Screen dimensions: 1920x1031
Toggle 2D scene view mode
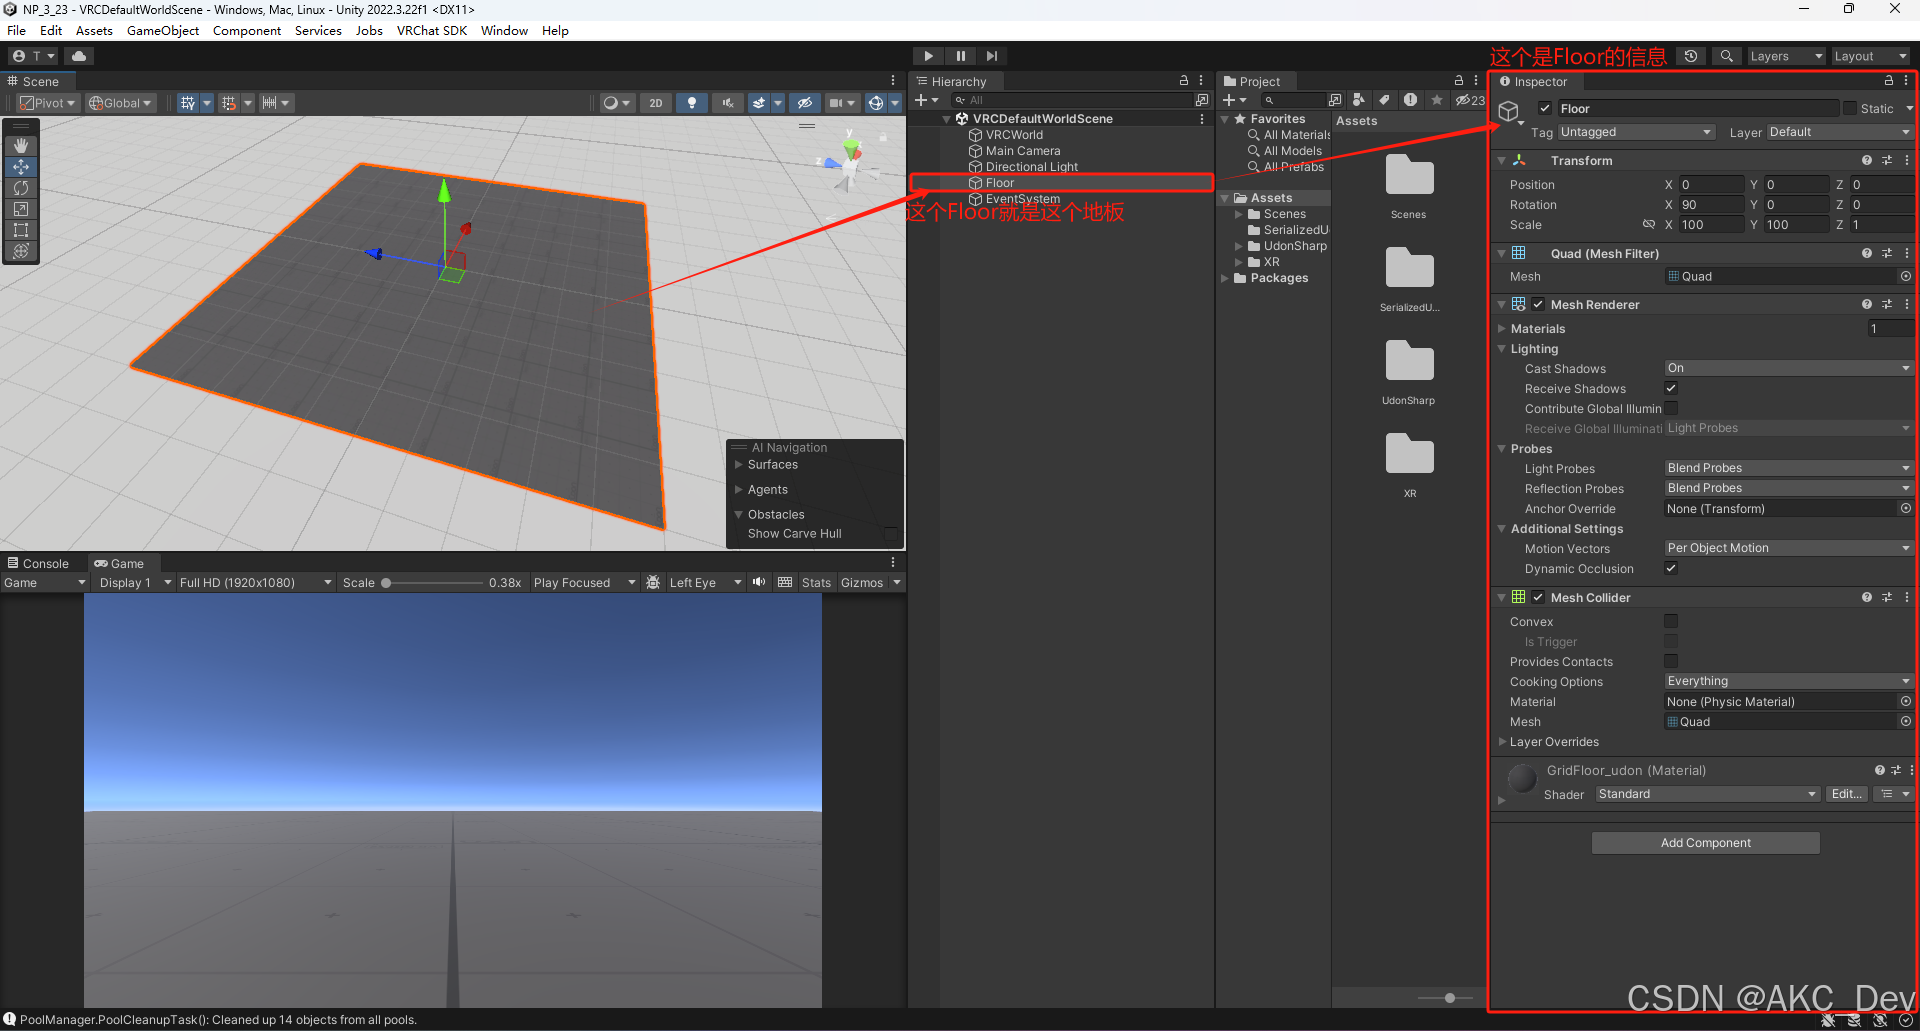[x=656, y=103]
